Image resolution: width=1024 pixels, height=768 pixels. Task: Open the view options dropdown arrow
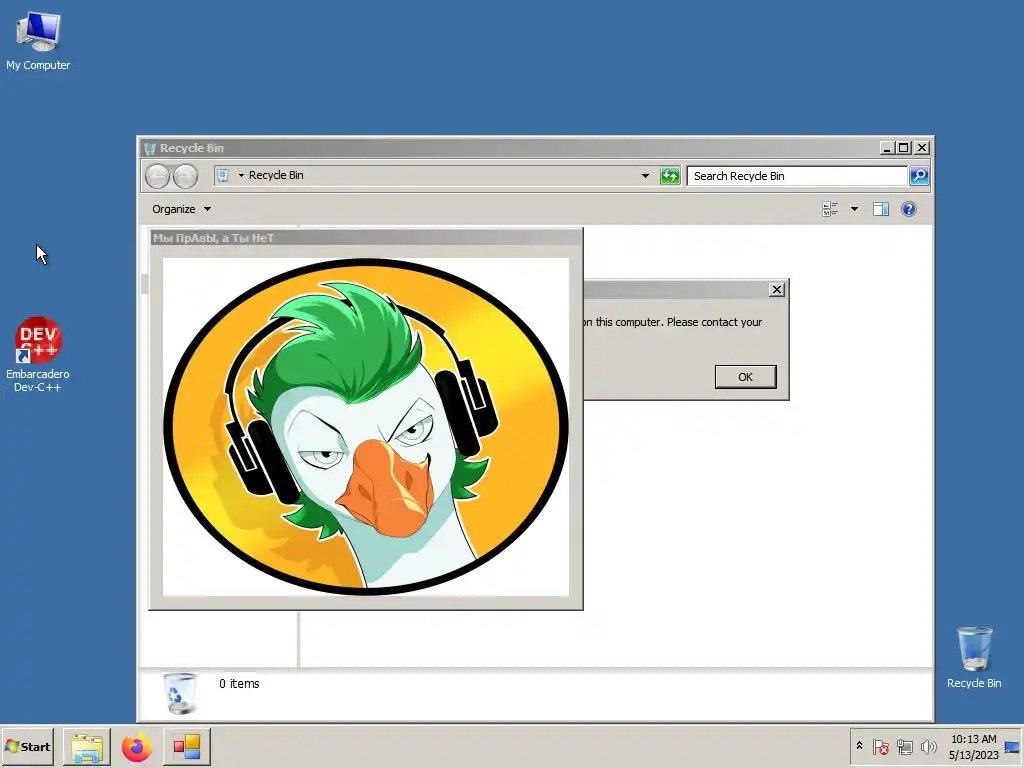(854, 209)
